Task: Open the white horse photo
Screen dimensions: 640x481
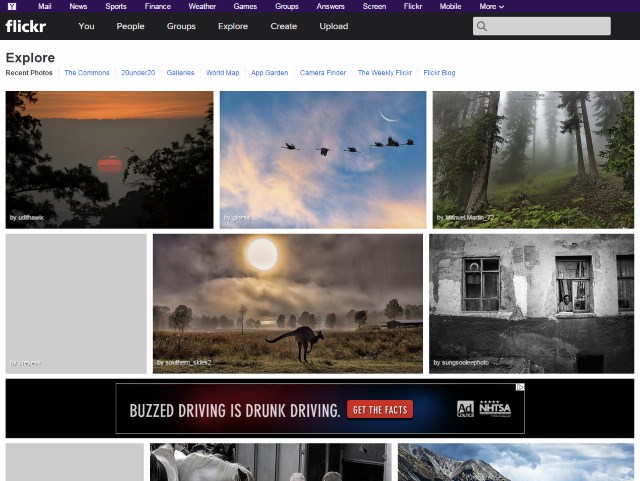Action: pyautogui.click(x=271, y=462)
